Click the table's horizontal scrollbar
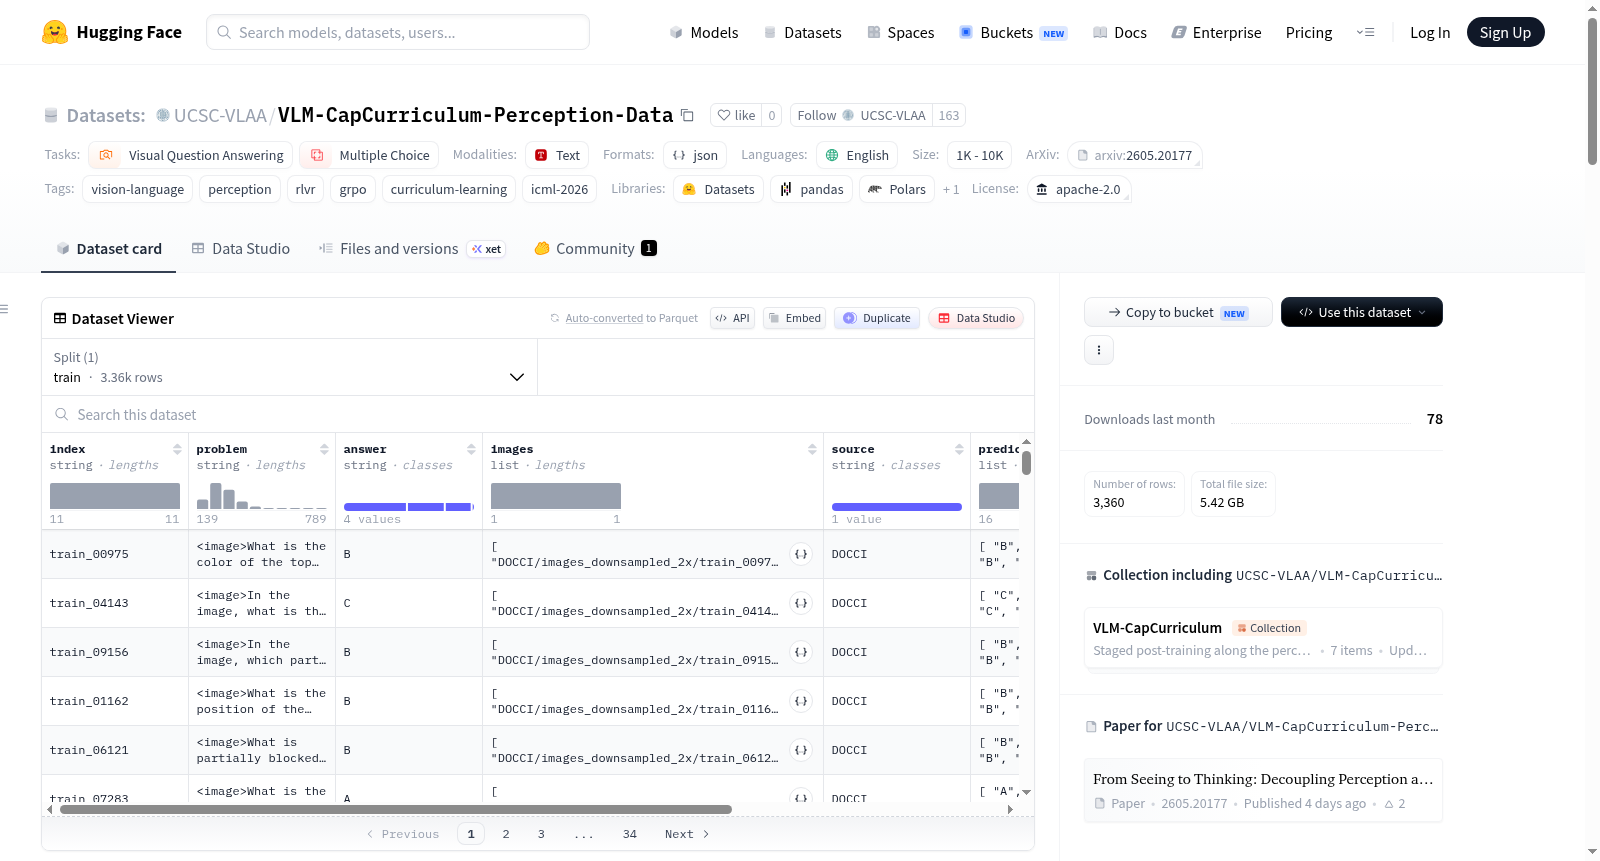Screen dimensions: 1600x861 pos(396,809)
